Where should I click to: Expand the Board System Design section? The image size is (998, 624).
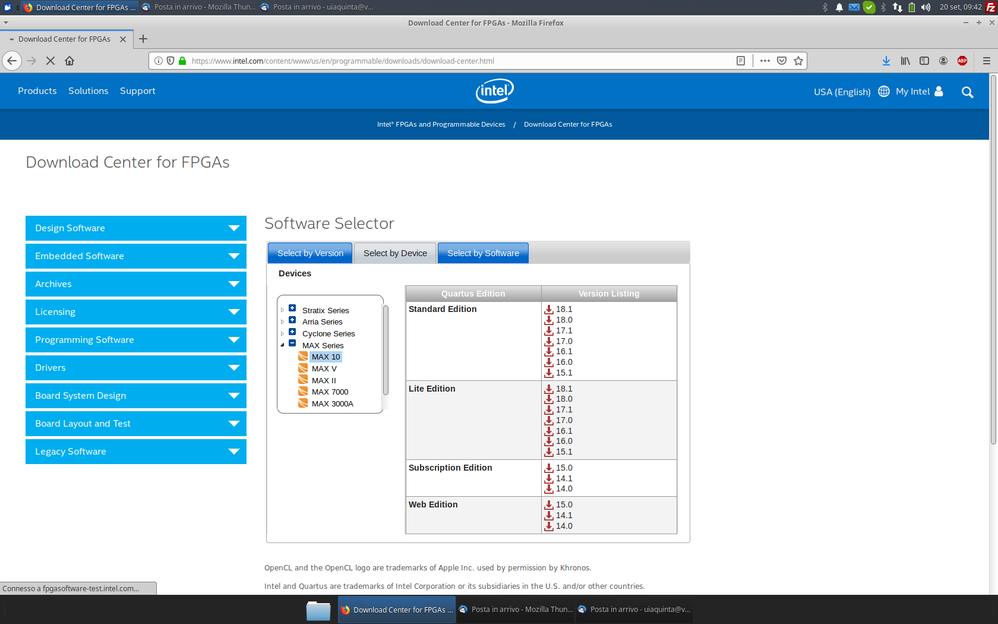pos(136,395)
